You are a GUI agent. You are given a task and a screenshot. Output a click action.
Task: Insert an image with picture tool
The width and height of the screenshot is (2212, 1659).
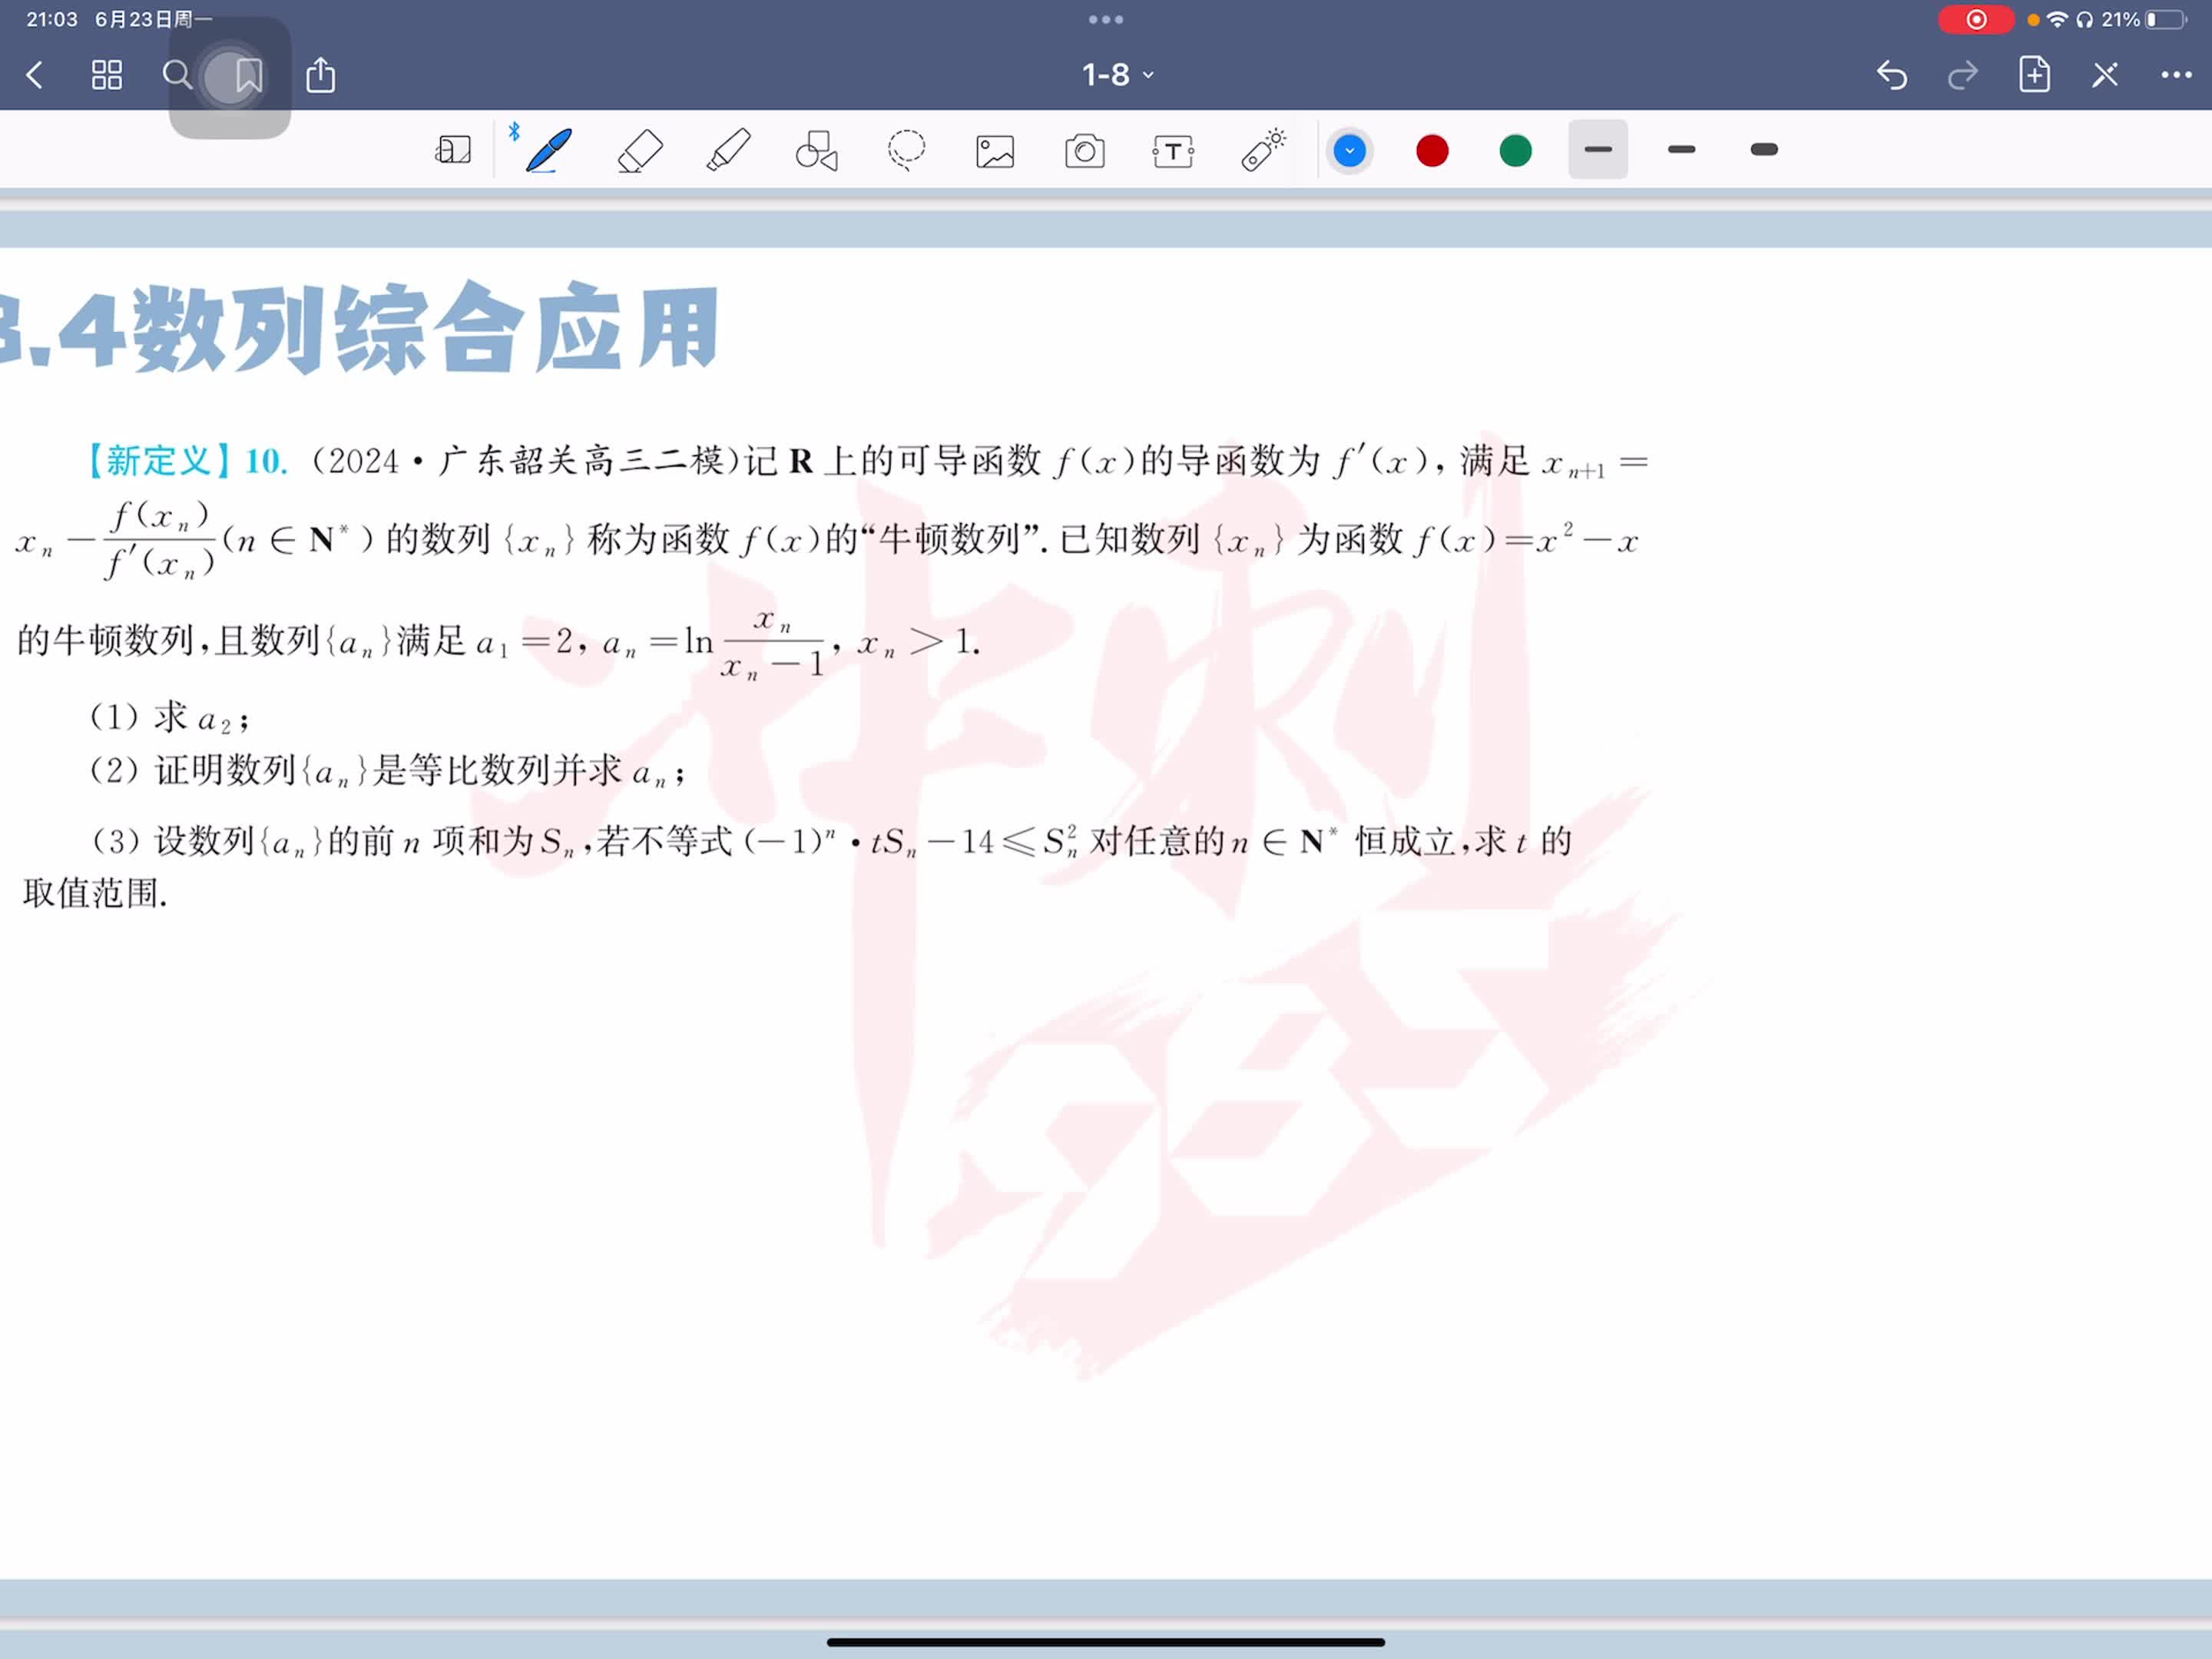pos(995,151)
